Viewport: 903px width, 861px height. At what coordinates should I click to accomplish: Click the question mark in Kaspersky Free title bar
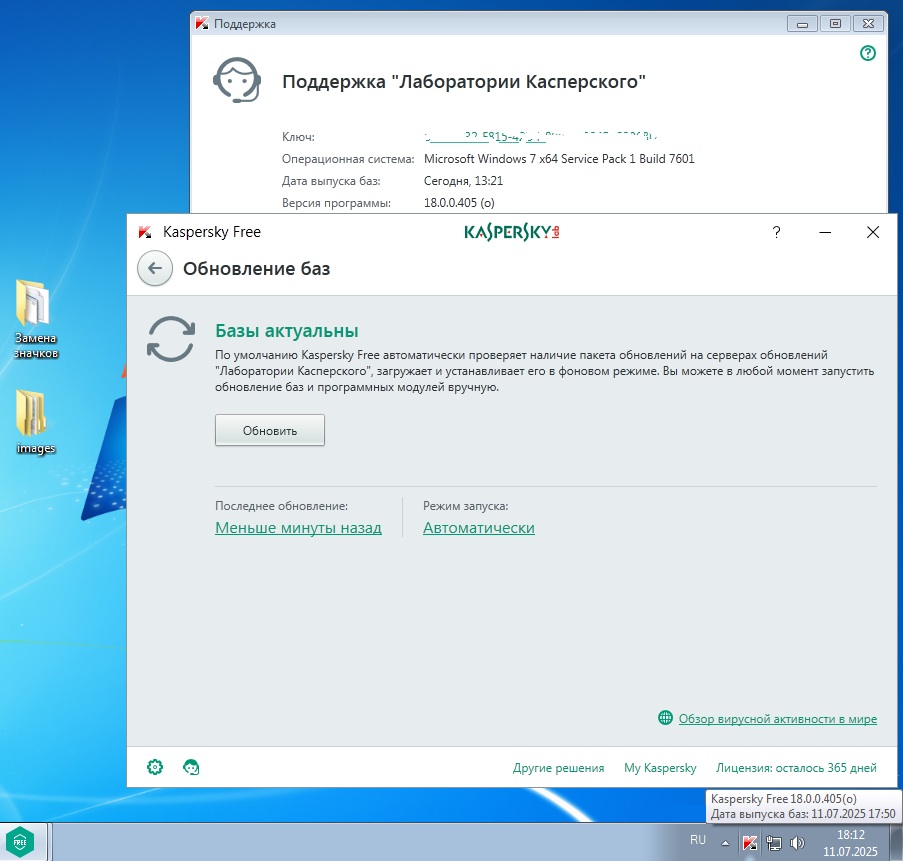776,232
